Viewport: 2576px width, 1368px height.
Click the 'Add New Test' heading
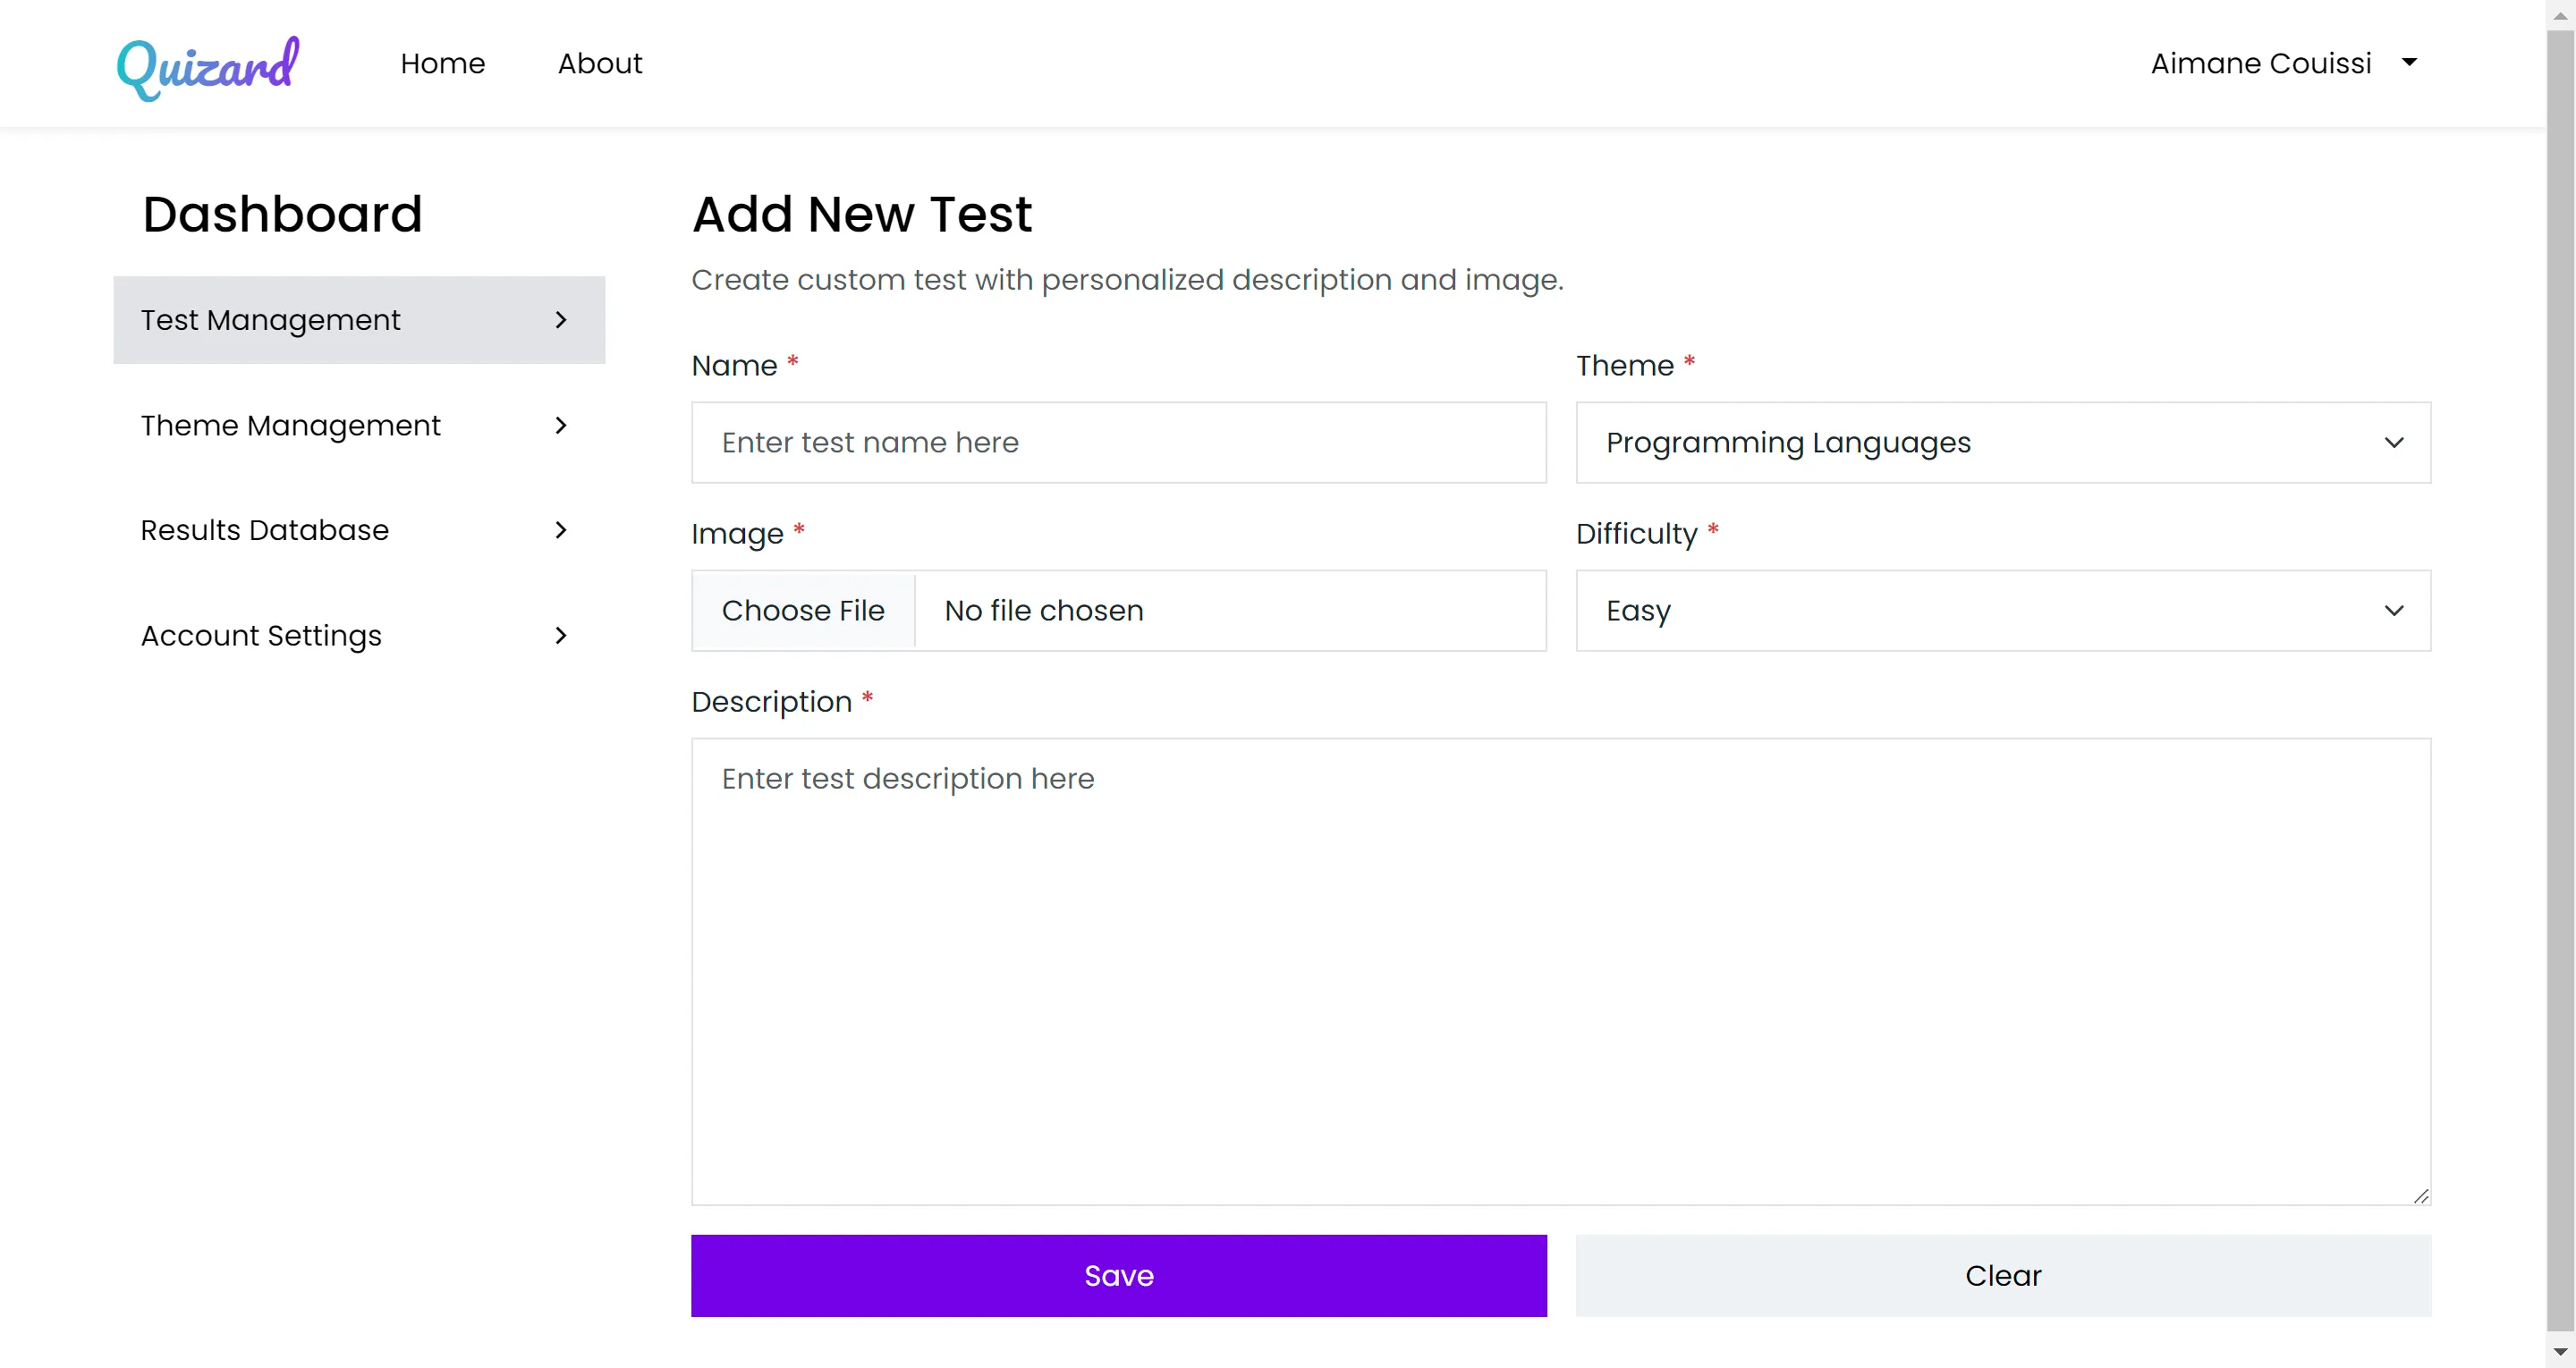coord(862,214)
